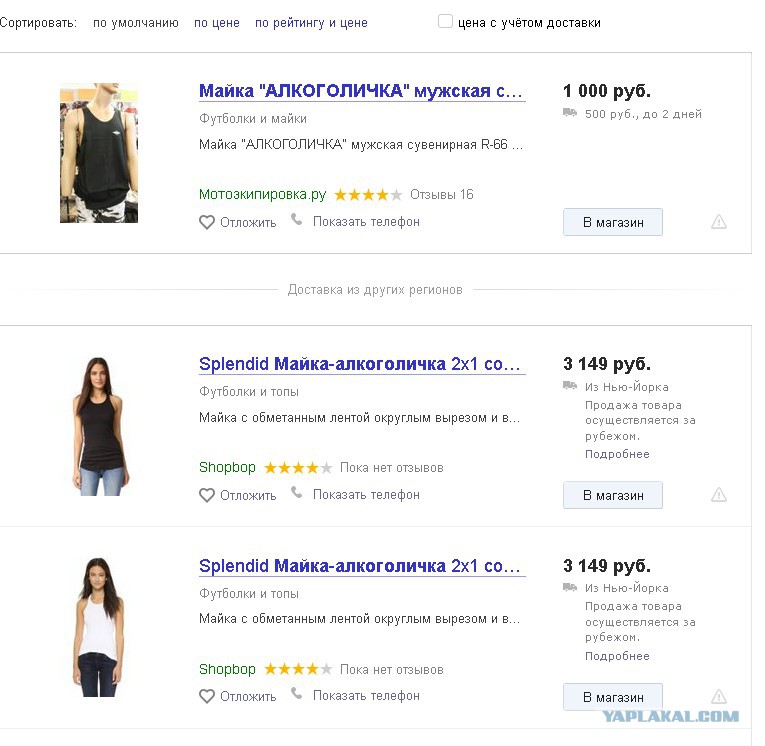
Task: Sort results "по цене"
Action: pyautogui.click(x=217, y=23)
